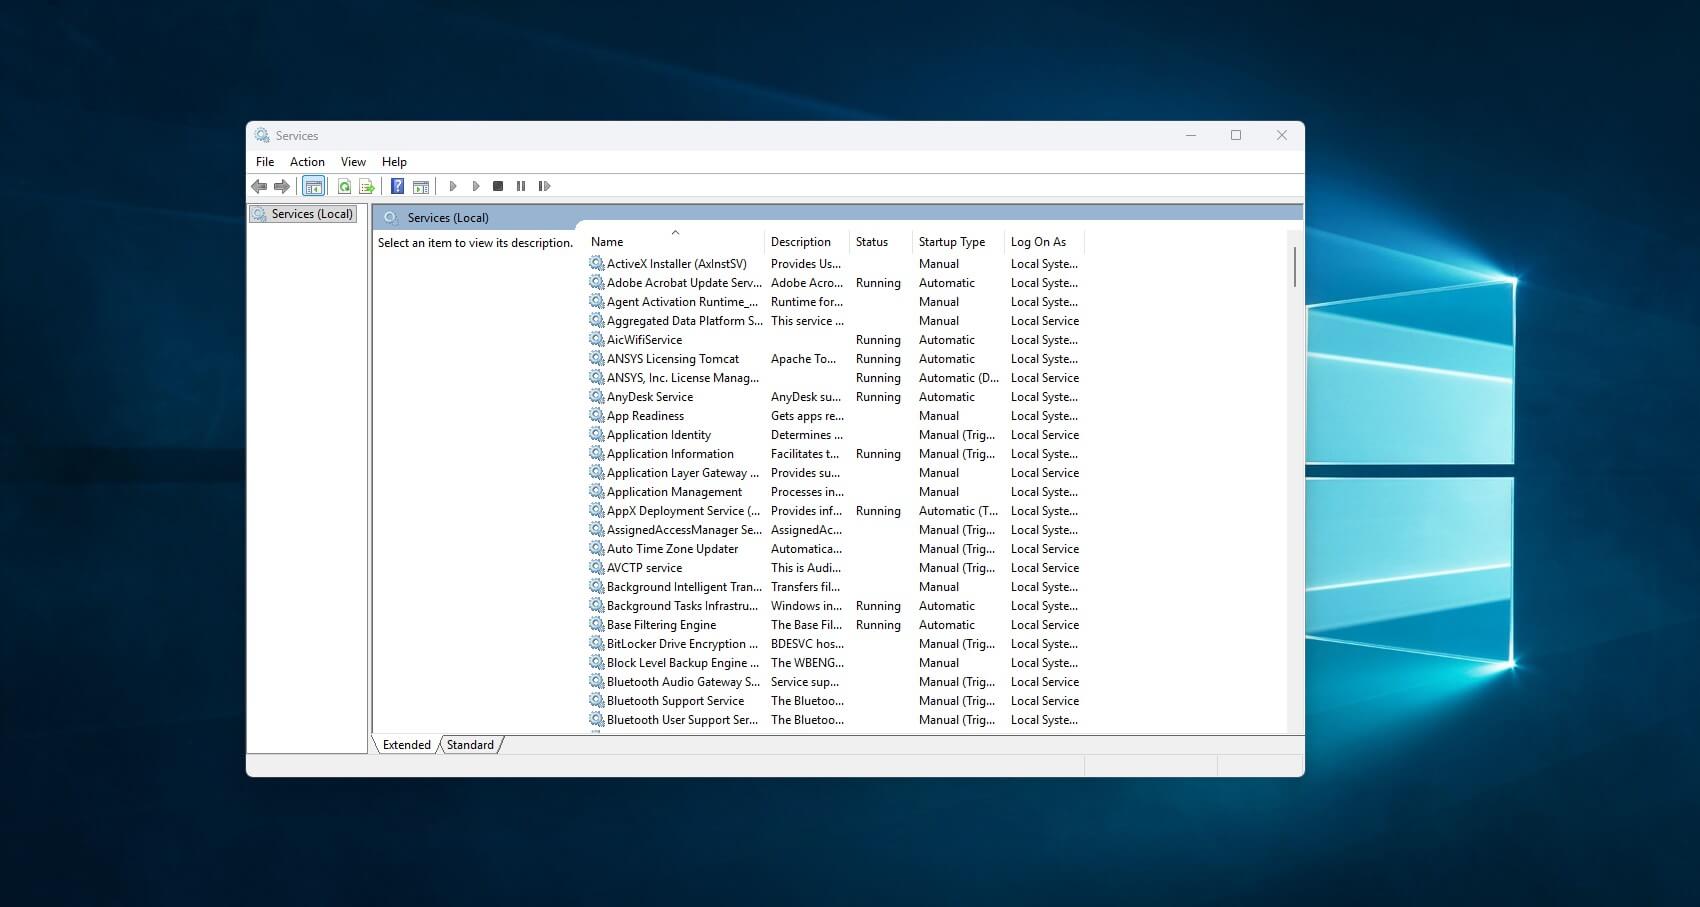Screen dimensions: 1700x907
Task: Click the Stop Service square icon
Action: [x=498, y=186]
